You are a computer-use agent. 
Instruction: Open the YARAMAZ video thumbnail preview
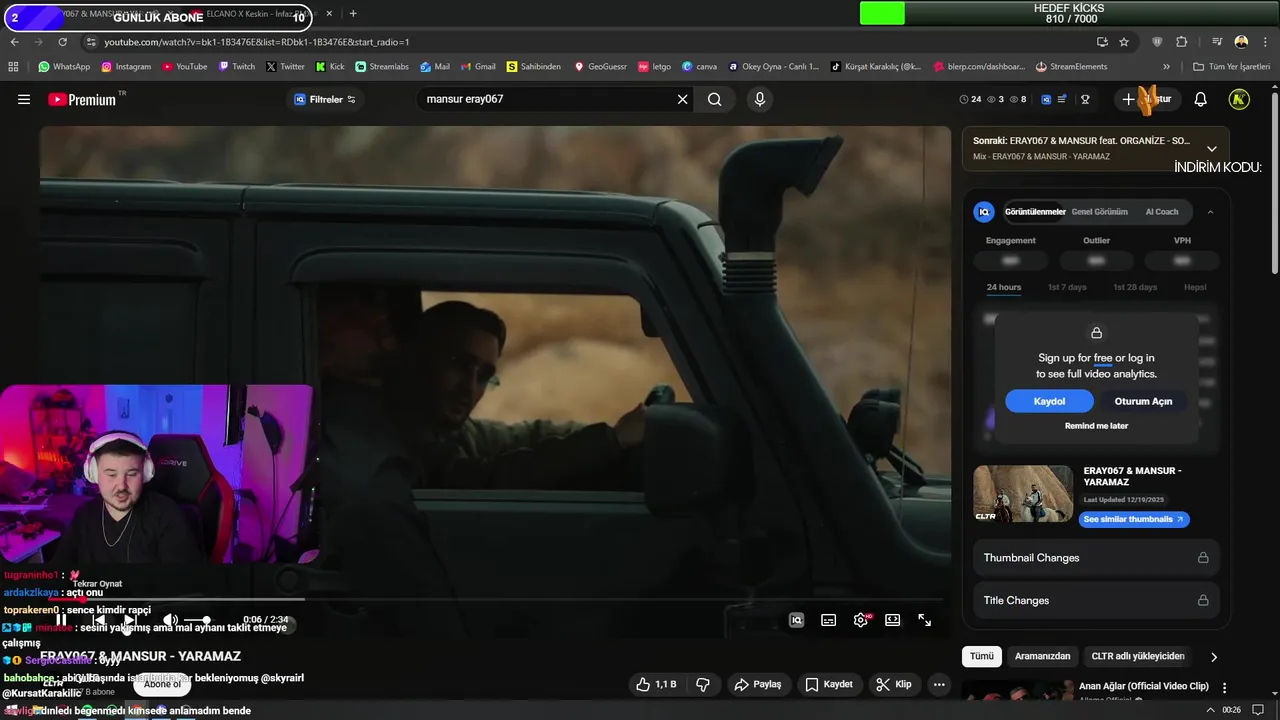pyautogui.click(x=1023, y=494)
